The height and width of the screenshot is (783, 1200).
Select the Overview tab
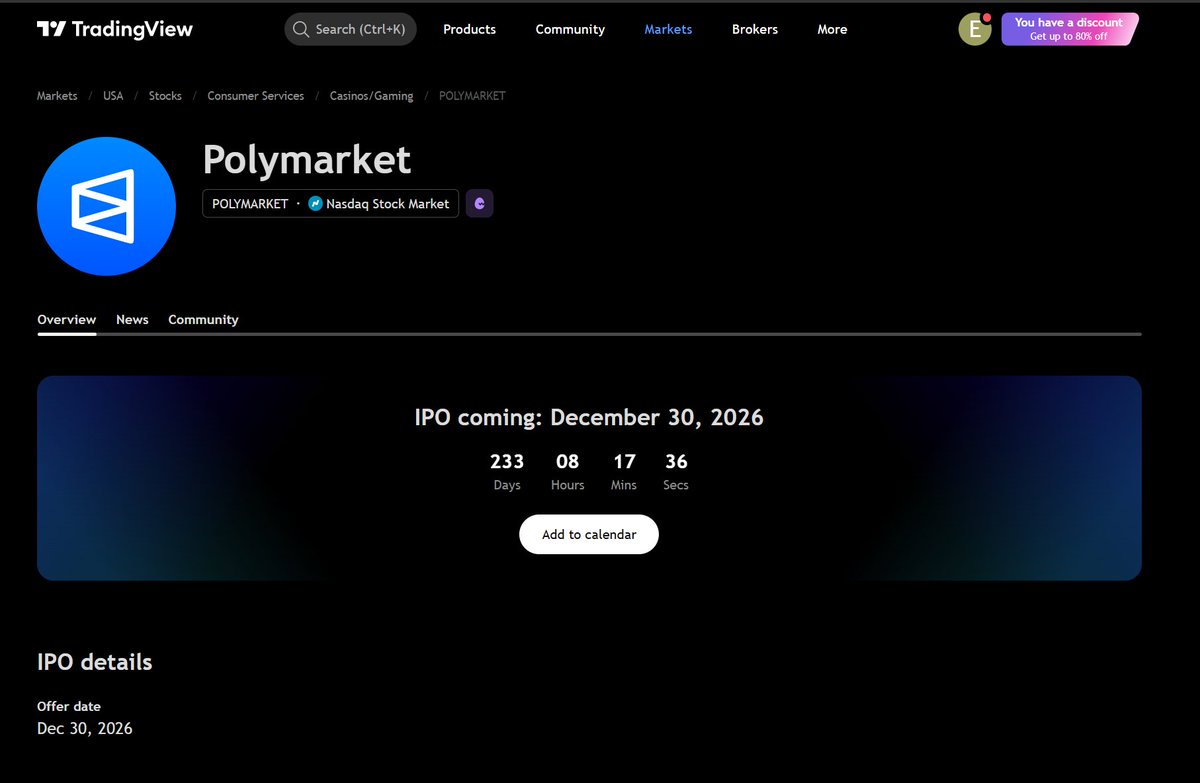(x=67, y=320)
